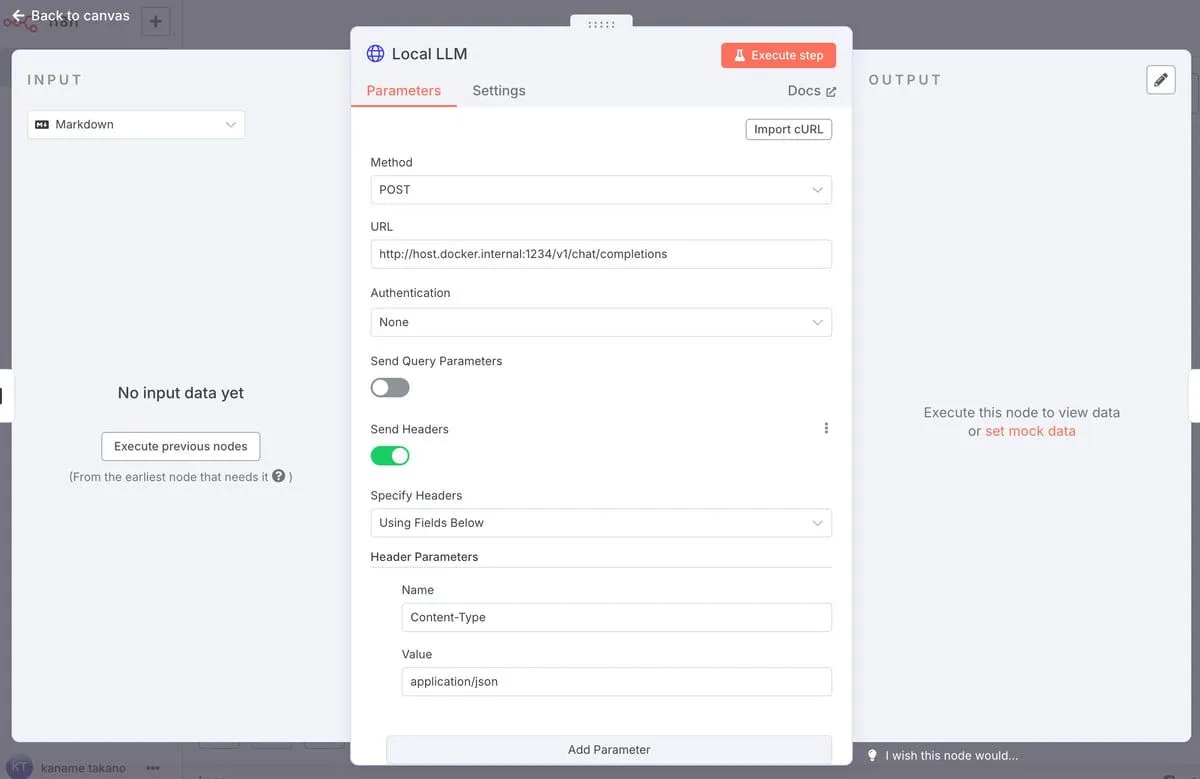
Task: Click the Local LLM globe icon
Action: point(375,54)
